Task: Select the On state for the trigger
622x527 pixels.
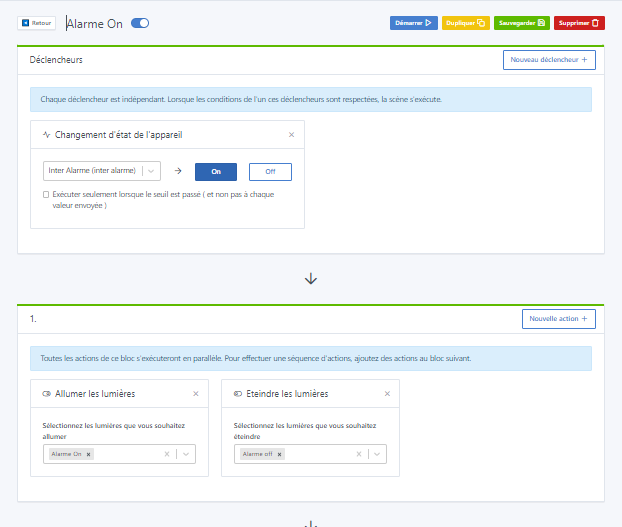Action: pyautogui.click(x=216, y=171)
